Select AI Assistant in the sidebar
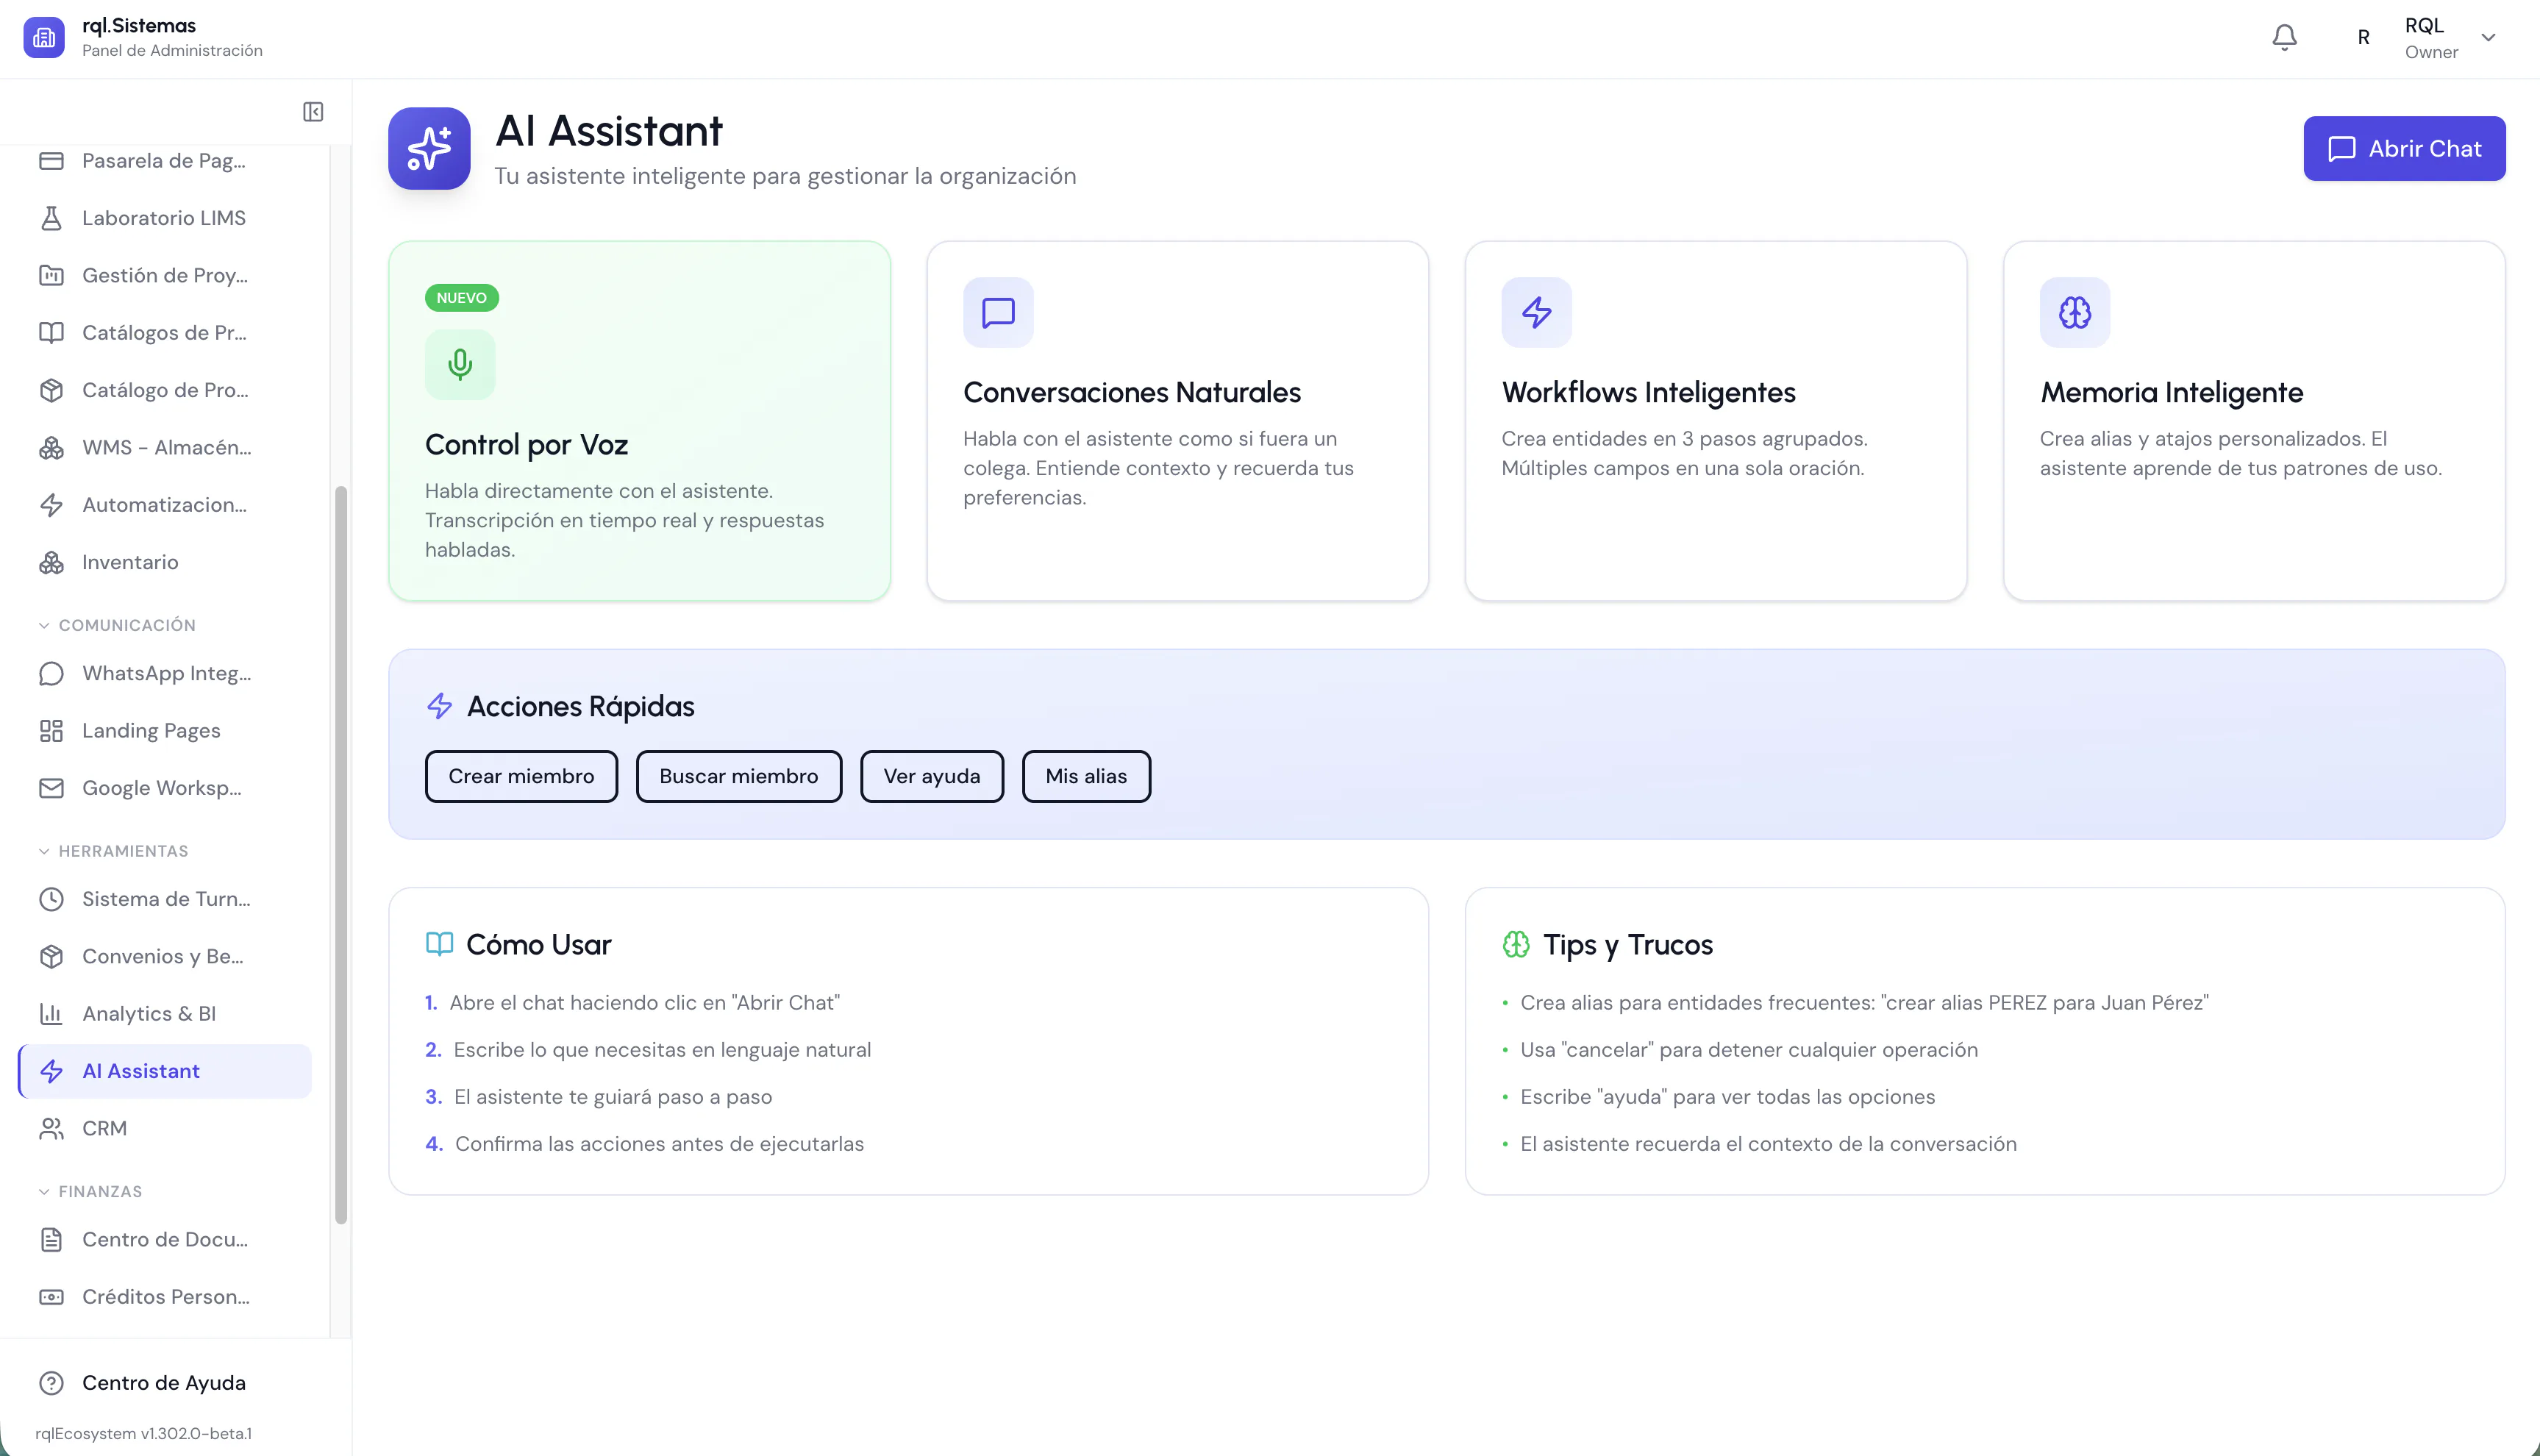This screenshot has width=2540, height=1456. 165,1071
